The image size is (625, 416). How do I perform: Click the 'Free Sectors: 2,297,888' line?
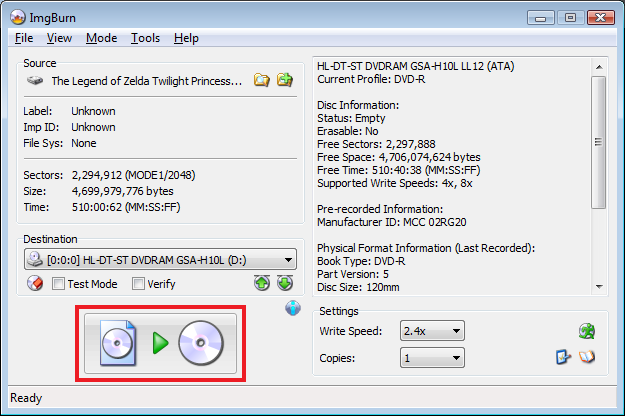click(x=376, y=144)
